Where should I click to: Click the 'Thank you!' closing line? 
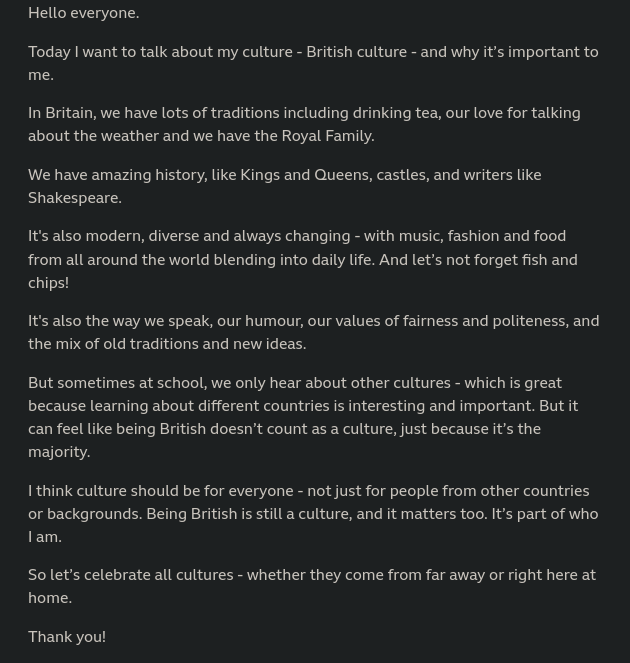click(x=67, y=637)
